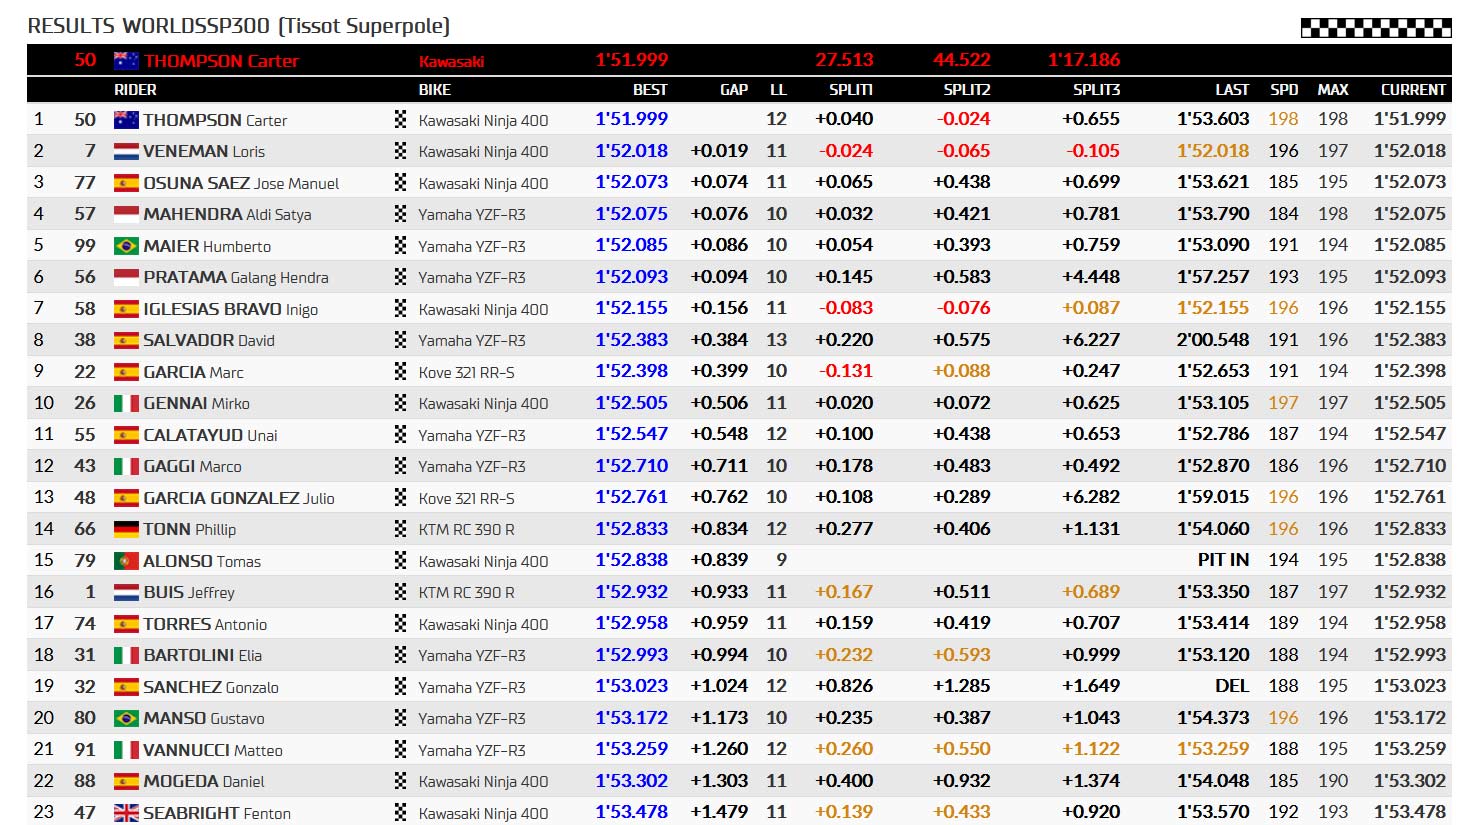Click the Indonesian flag beside MAHENDRA Aldi Satya

click(x=126, y=214)
